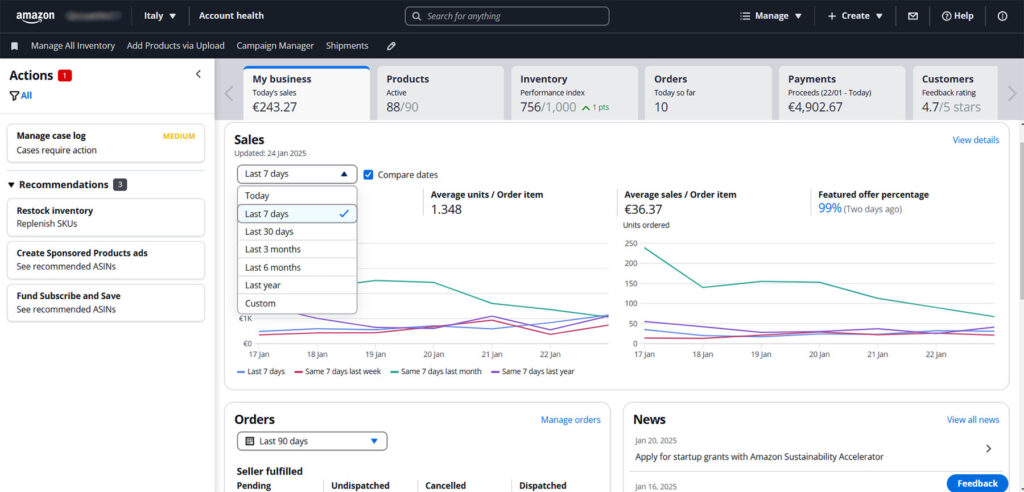
Task: Open the Customers feedback rating card
Action: [x=955, y=93]
